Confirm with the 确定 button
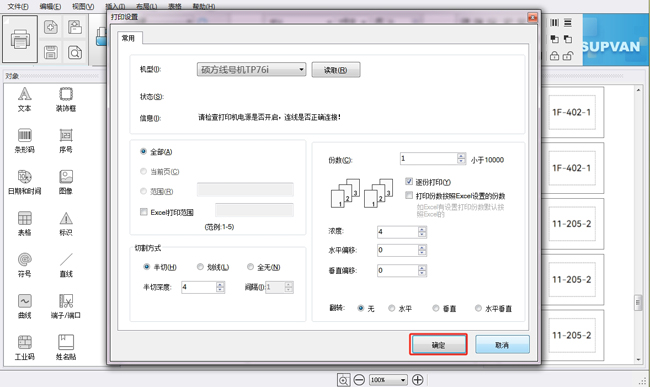Screen dimensions: 650x387 coord(438,344)
